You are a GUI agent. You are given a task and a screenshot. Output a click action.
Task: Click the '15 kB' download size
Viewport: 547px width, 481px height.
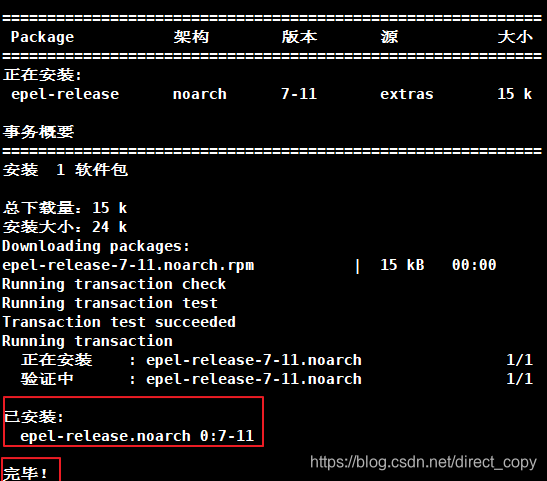pos(402,265)
